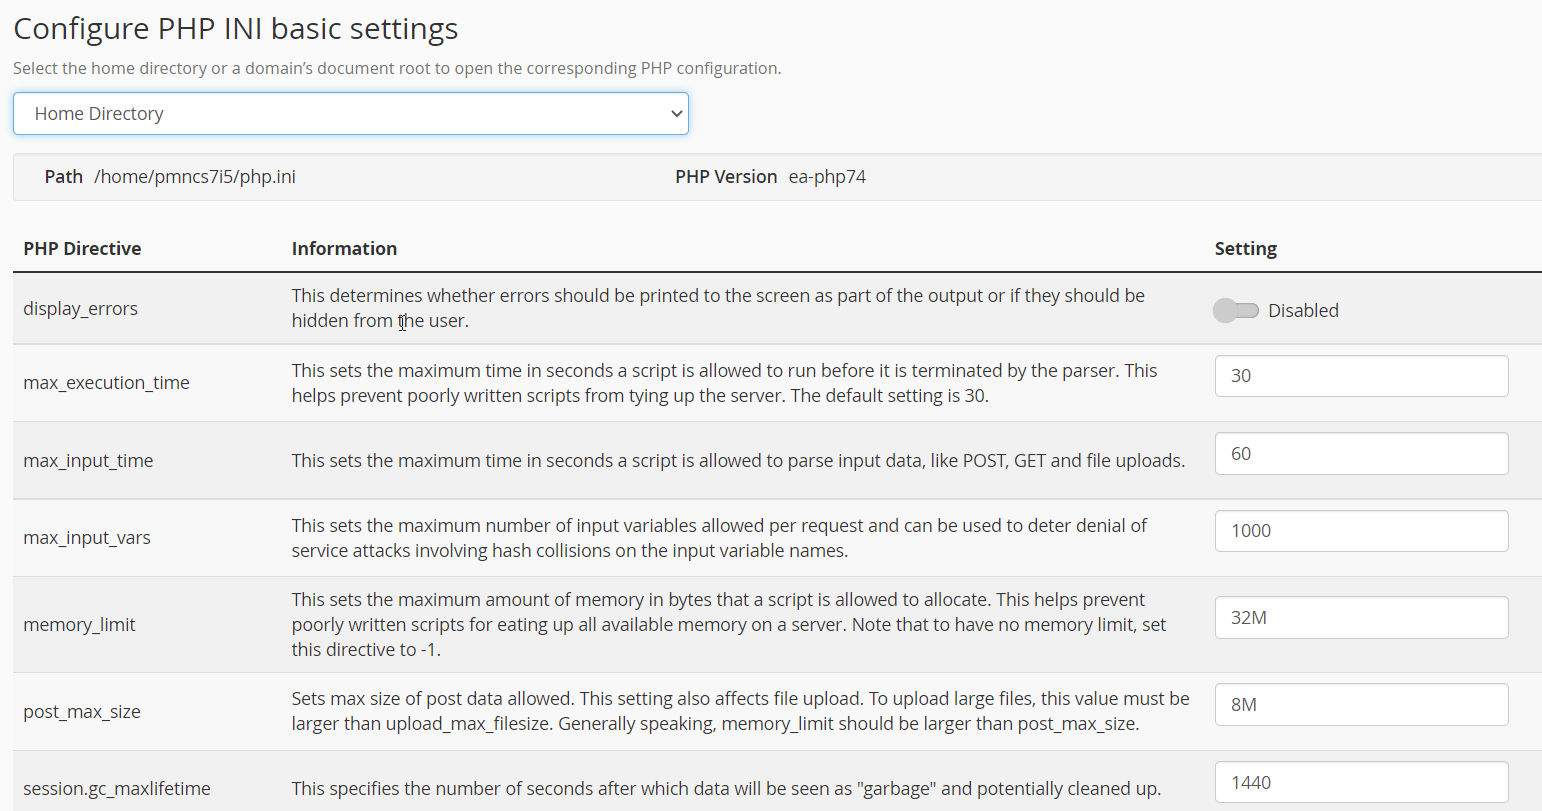Select the max_input_vars setting field

(1361, 531)
